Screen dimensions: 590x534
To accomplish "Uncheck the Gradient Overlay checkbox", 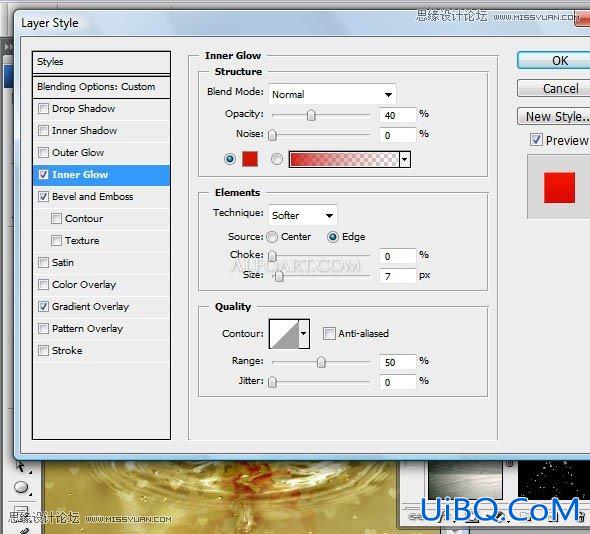I will click(x=43, y=306).
